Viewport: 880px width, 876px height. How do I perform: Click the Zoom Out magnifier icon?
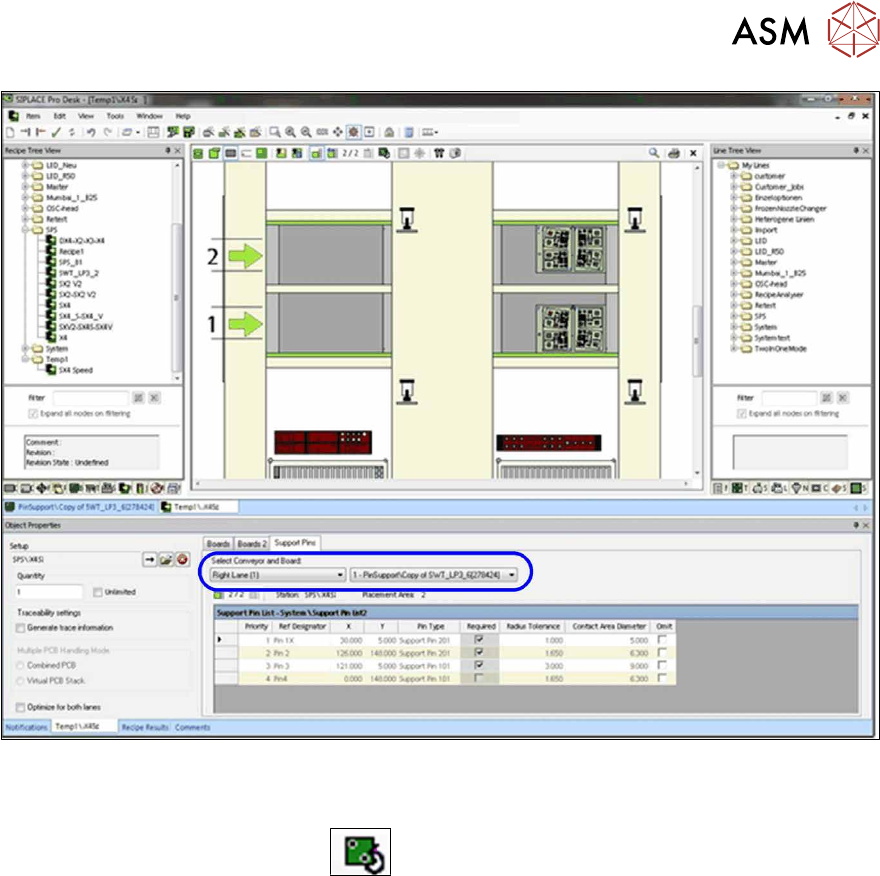pos(306,132)
